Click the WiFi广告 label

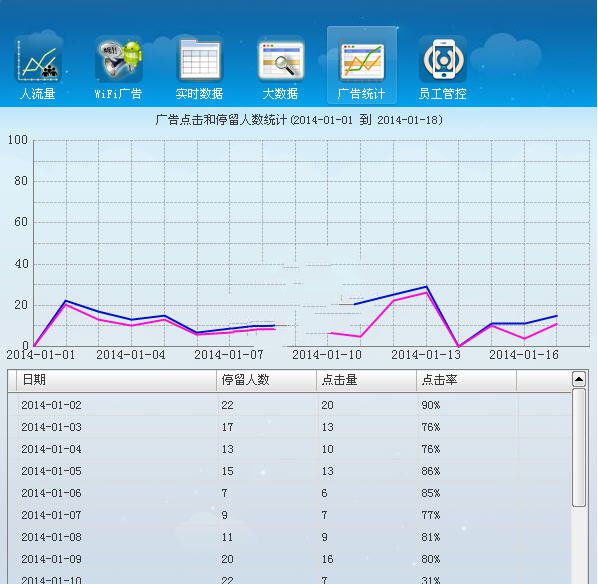tap(119, 93)
